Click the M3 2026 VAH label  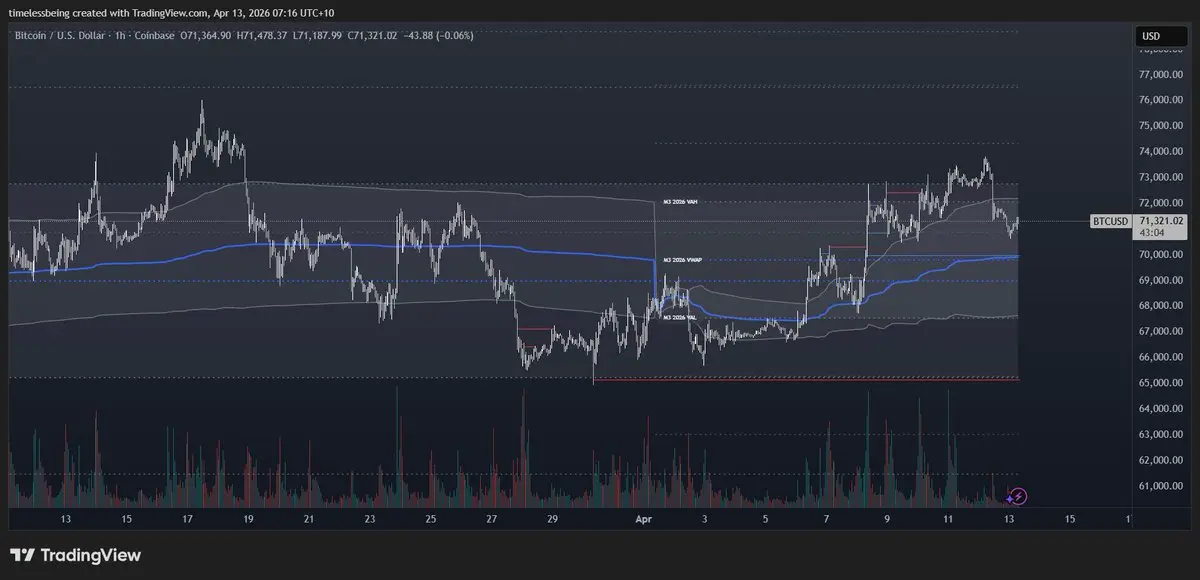[x=680, y=202]
